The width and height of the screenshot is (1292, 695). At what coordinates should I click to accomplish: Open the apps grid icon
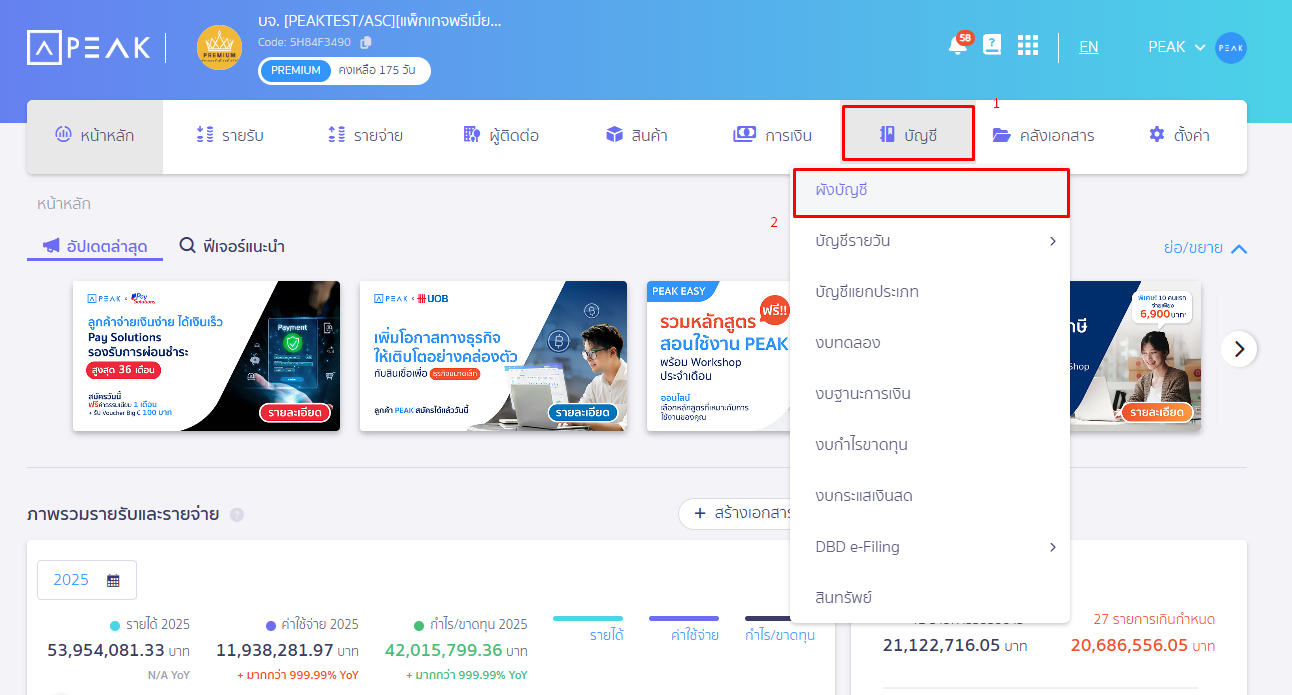(1028, 46)
